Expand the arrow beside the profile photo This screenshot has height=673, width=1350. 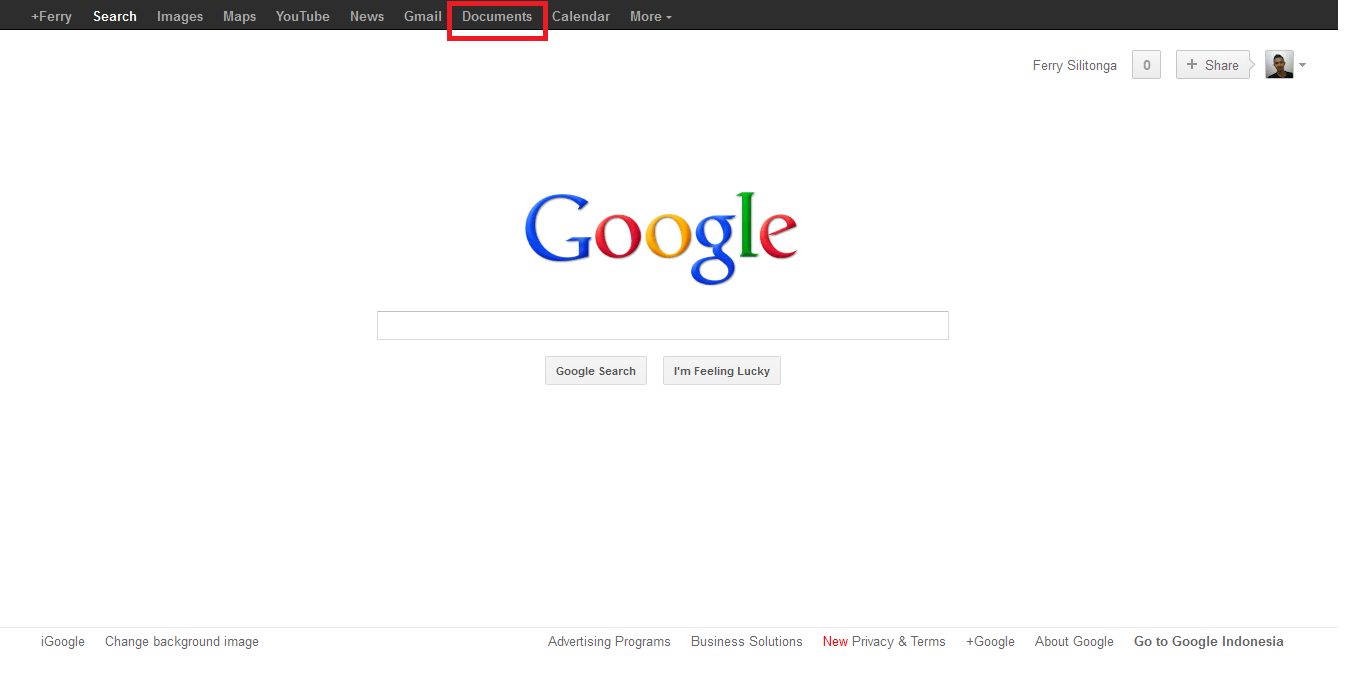(x=1302, y=66)
